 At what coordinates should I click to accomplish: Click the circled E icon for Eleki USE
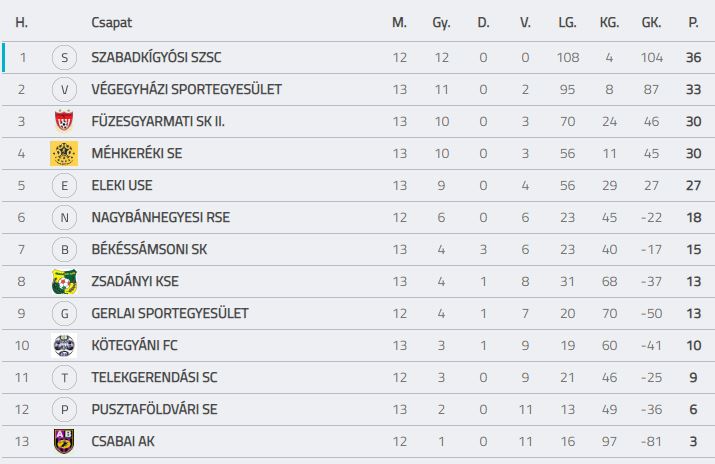click(x=64, y=186)
